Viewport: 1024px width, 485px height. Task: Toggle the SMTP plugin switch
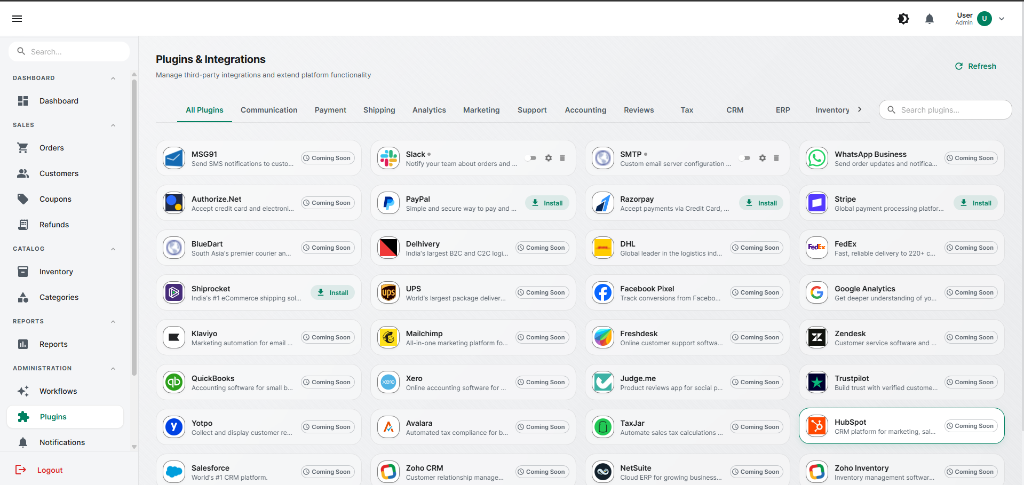[x=745, y=158]
